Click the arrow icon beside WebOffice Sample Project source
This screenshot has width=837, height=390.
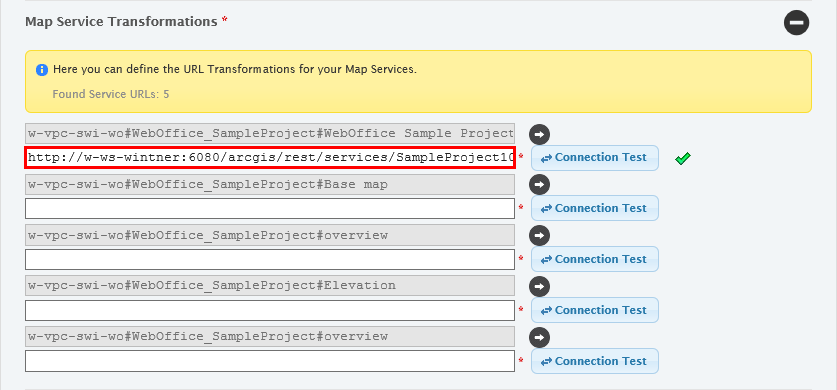click(539, 134)
